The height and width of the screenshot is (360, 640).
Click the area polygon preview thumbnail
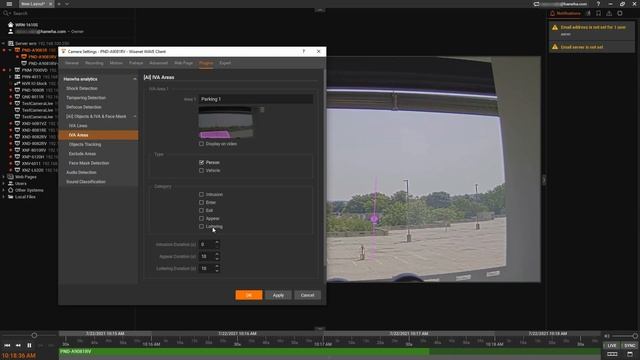225,122
